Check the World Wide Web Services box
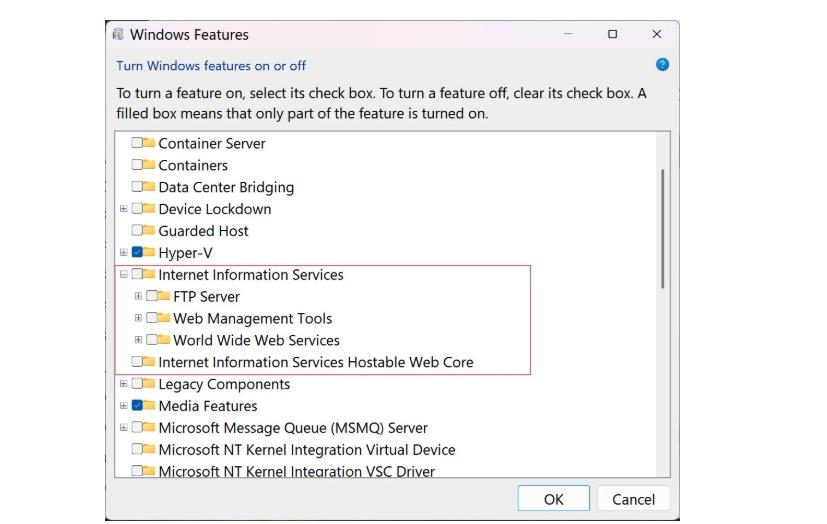This screenshot has width=827, height=524. (152, 340)
